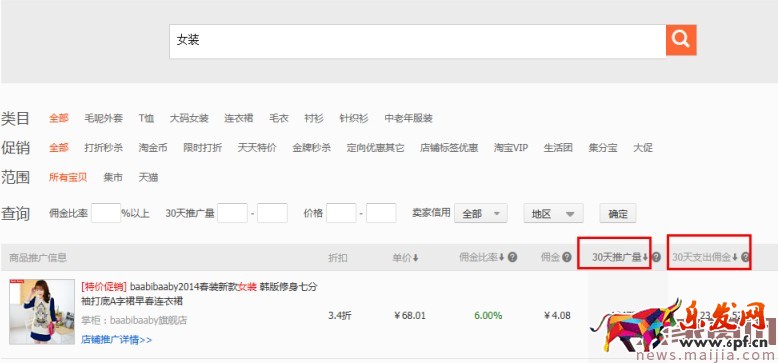Viewport: 778px width, 363px height.
Task: Select 全部 in the 类目 row
Action: (59, 118)
